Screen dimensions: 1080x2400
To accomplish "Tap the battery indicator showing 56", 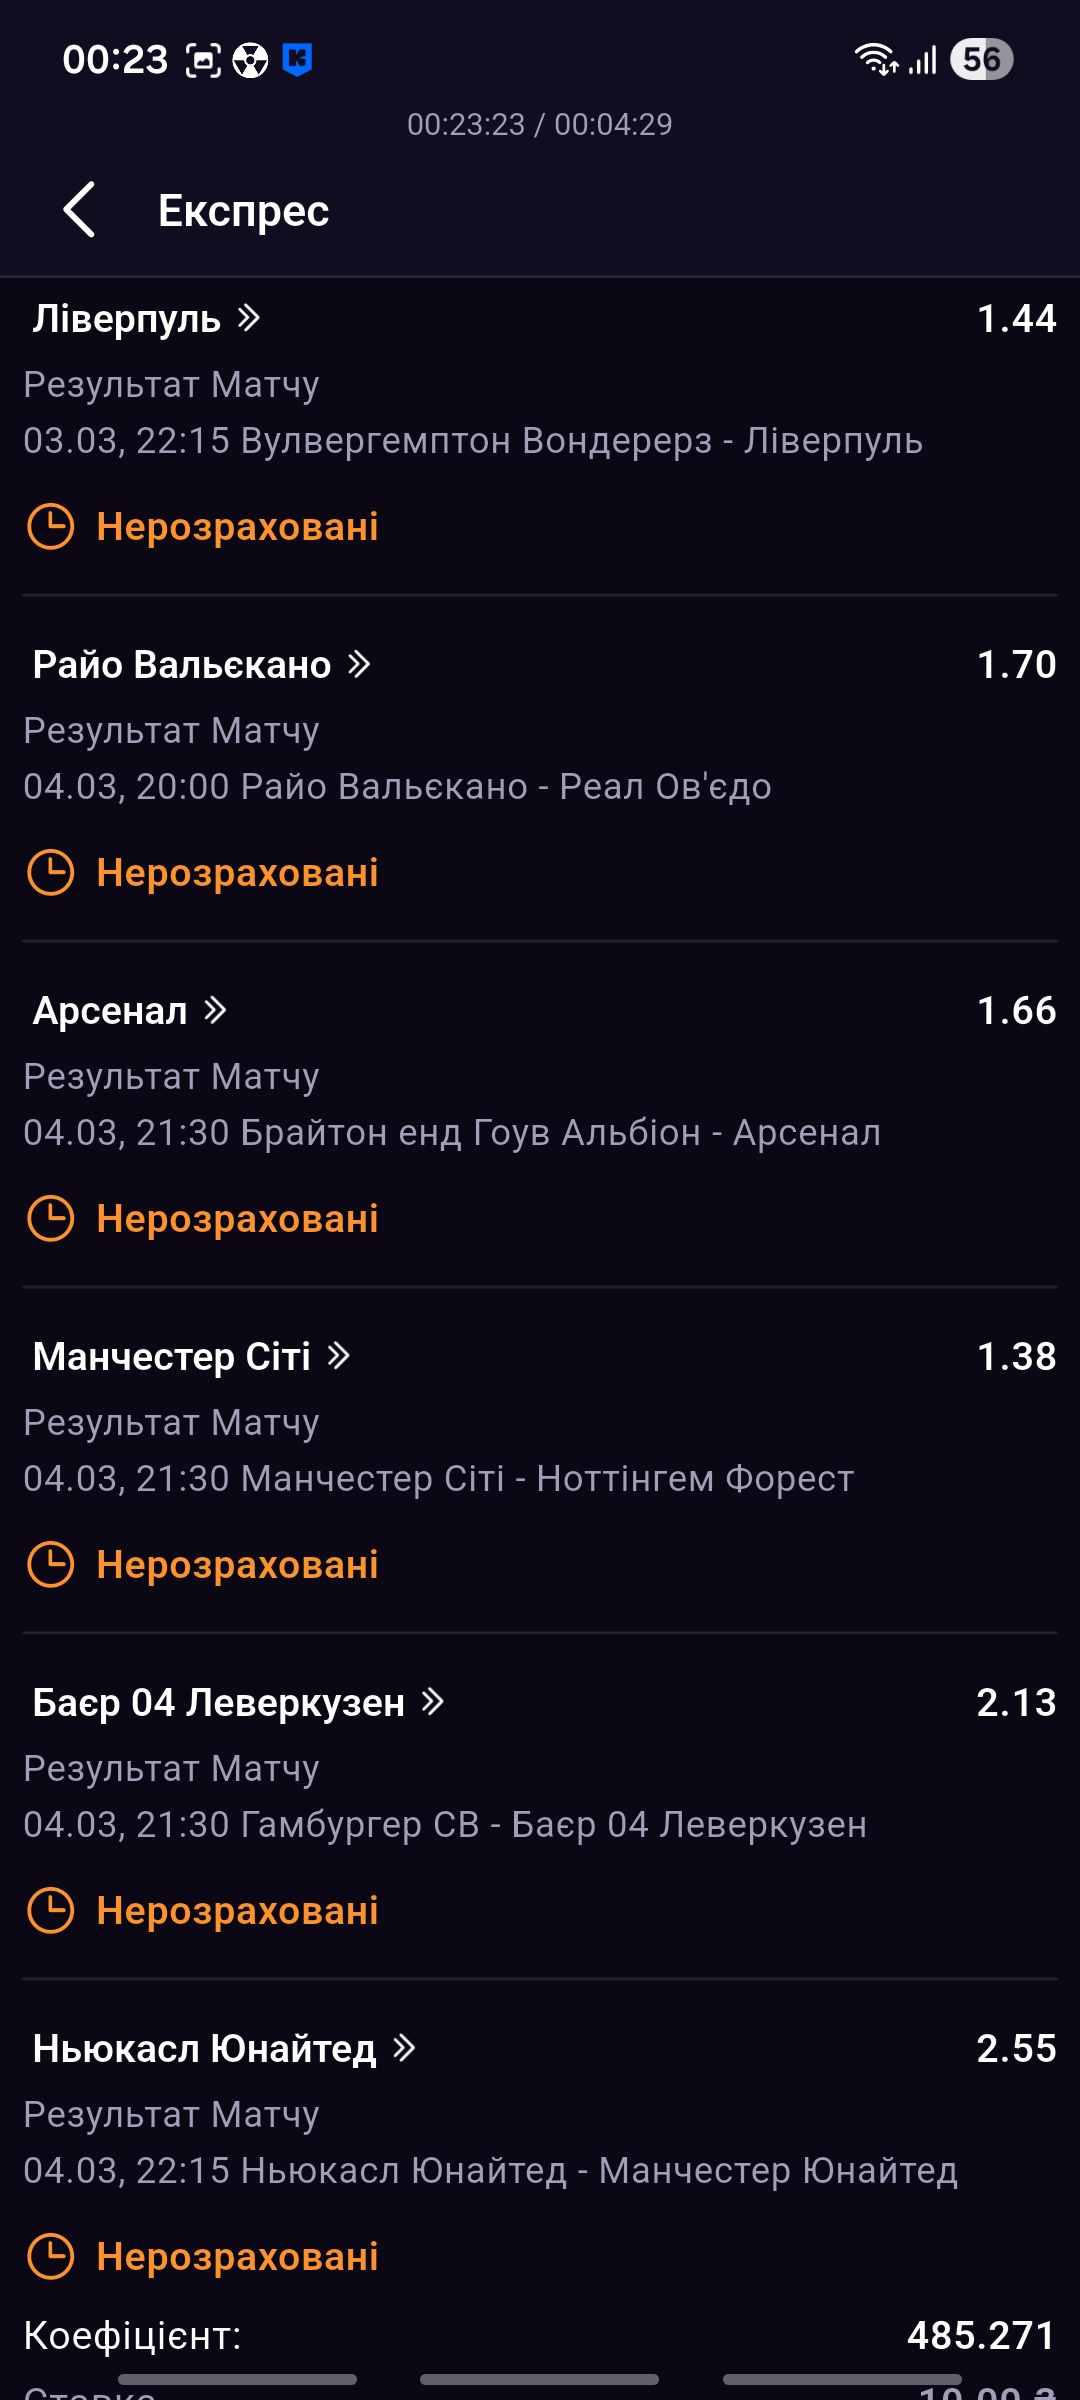I will coord(981,60).
